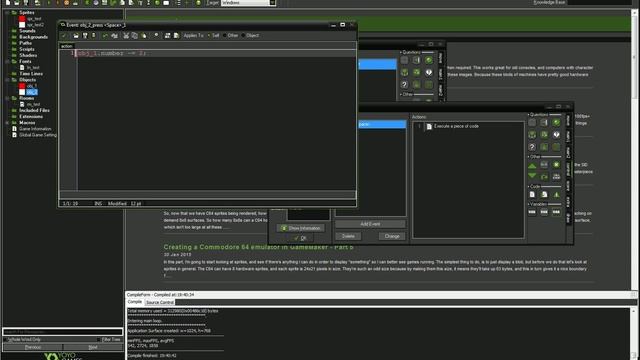Screen dimensions: 640x360
Task: Click first Questions icon in front object window
Action: pos(532,122)
